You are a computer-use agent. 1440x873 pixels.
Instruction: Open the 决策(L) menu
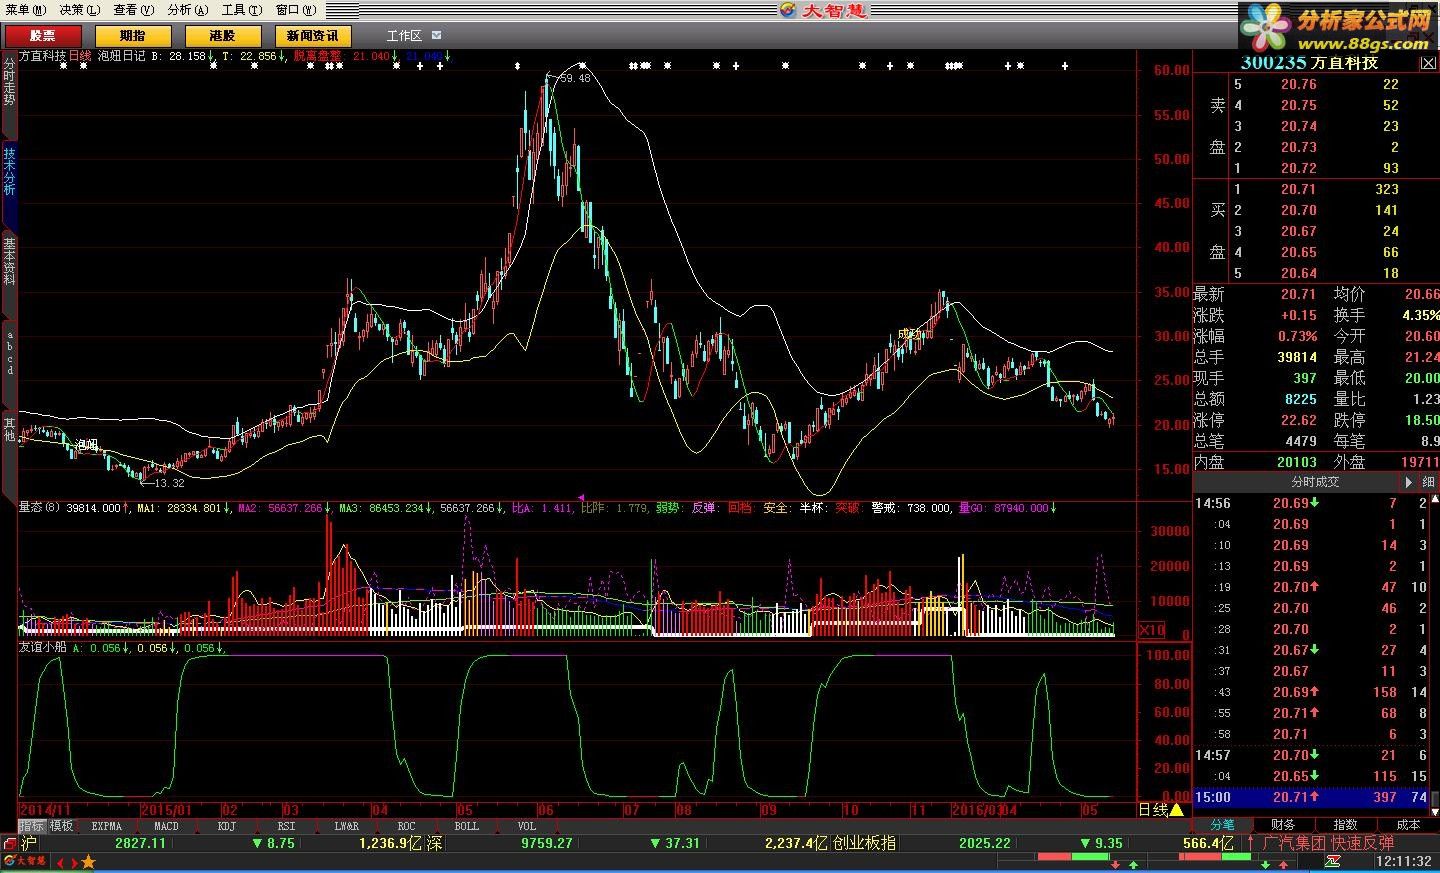(x=80, y=9)
